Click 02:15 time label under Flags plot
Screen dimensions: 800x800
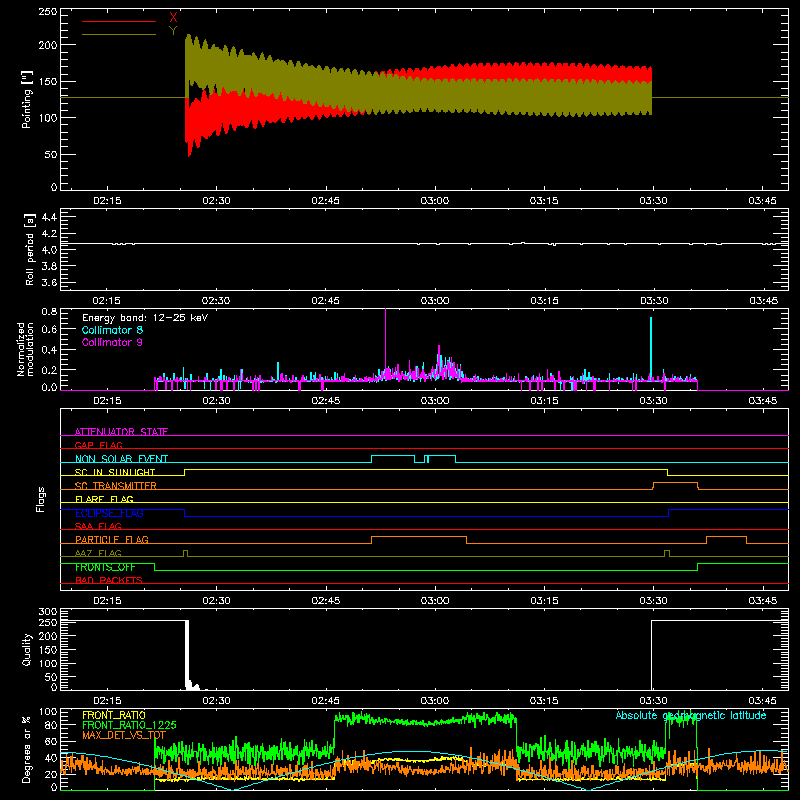pyautogui.click(x=107, y=601)
